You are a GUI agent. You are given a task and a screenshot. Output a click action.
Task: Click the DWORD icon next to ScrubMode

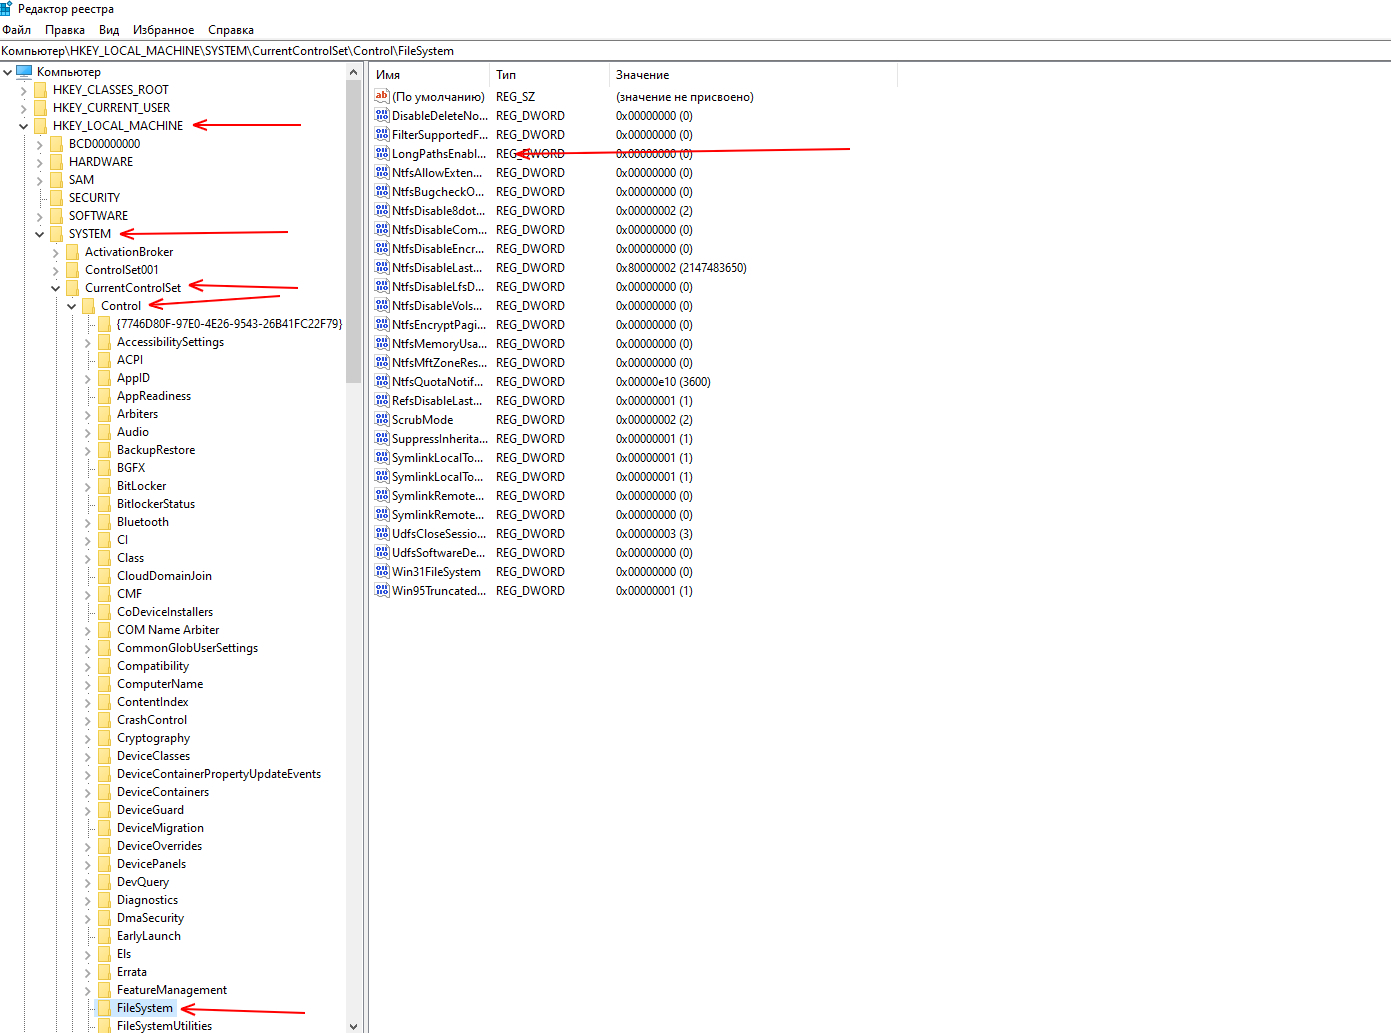point(382,420)
